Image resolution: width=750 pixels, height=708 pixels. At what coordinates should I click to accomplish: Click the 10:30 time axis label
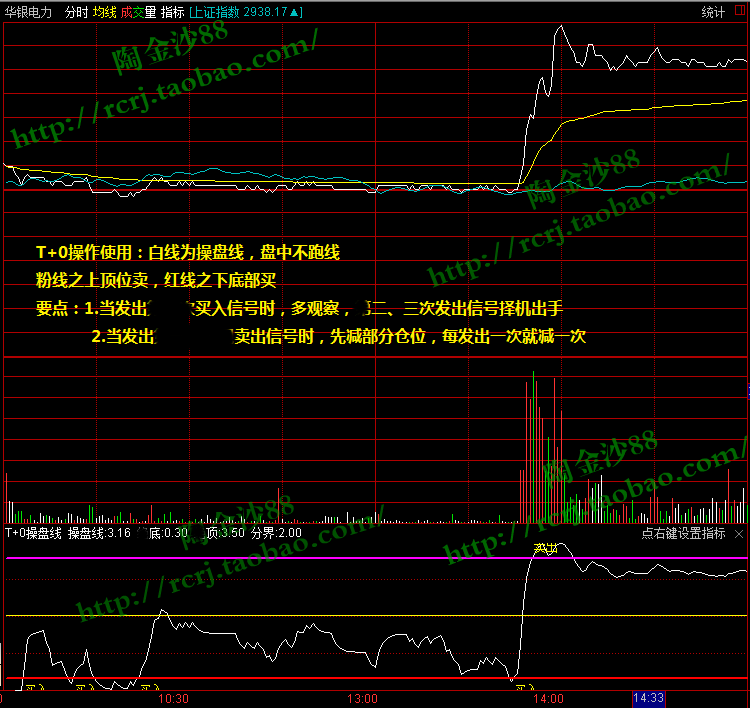173,698
